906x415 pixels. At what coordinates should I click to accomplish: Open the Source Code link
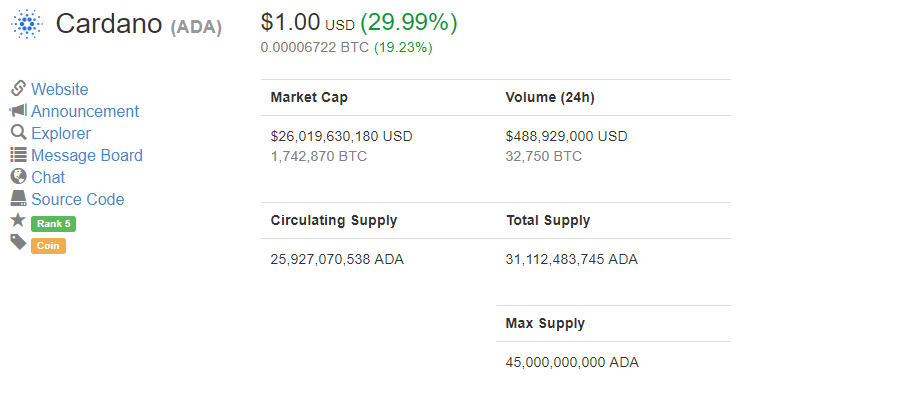click(77, 199)
